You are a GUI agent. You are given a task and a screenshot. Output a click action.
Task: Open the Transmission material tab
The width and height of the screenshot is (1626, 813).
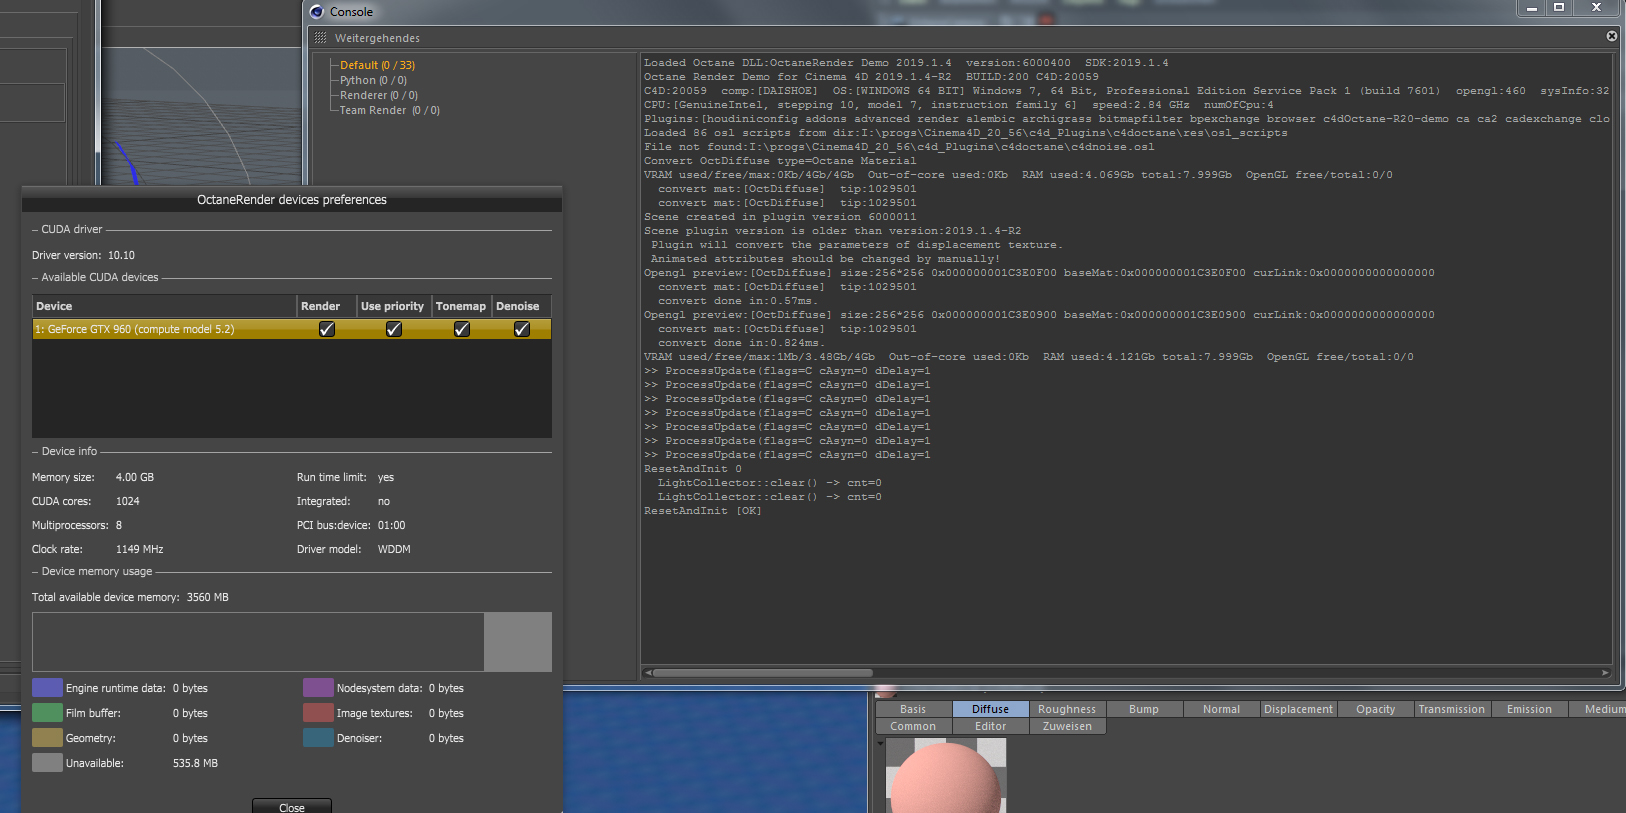(1452, 709)
